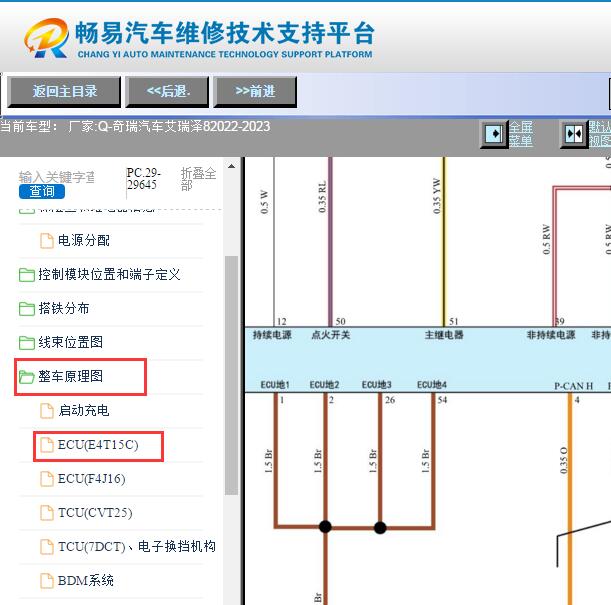Open the 启动充电 diagram
611x605 pixels.
[83, 410]
